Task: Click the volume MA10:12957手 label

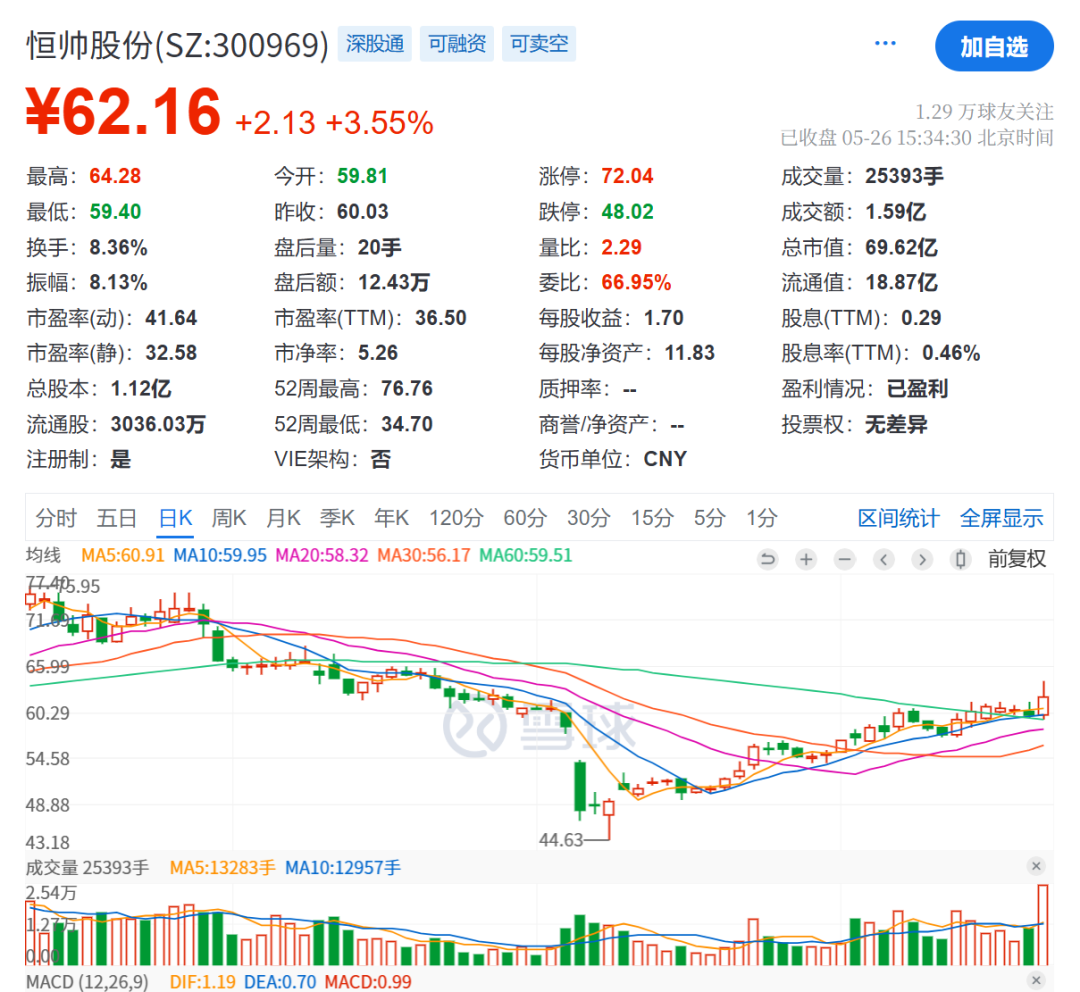Action: tap(343, 868)
